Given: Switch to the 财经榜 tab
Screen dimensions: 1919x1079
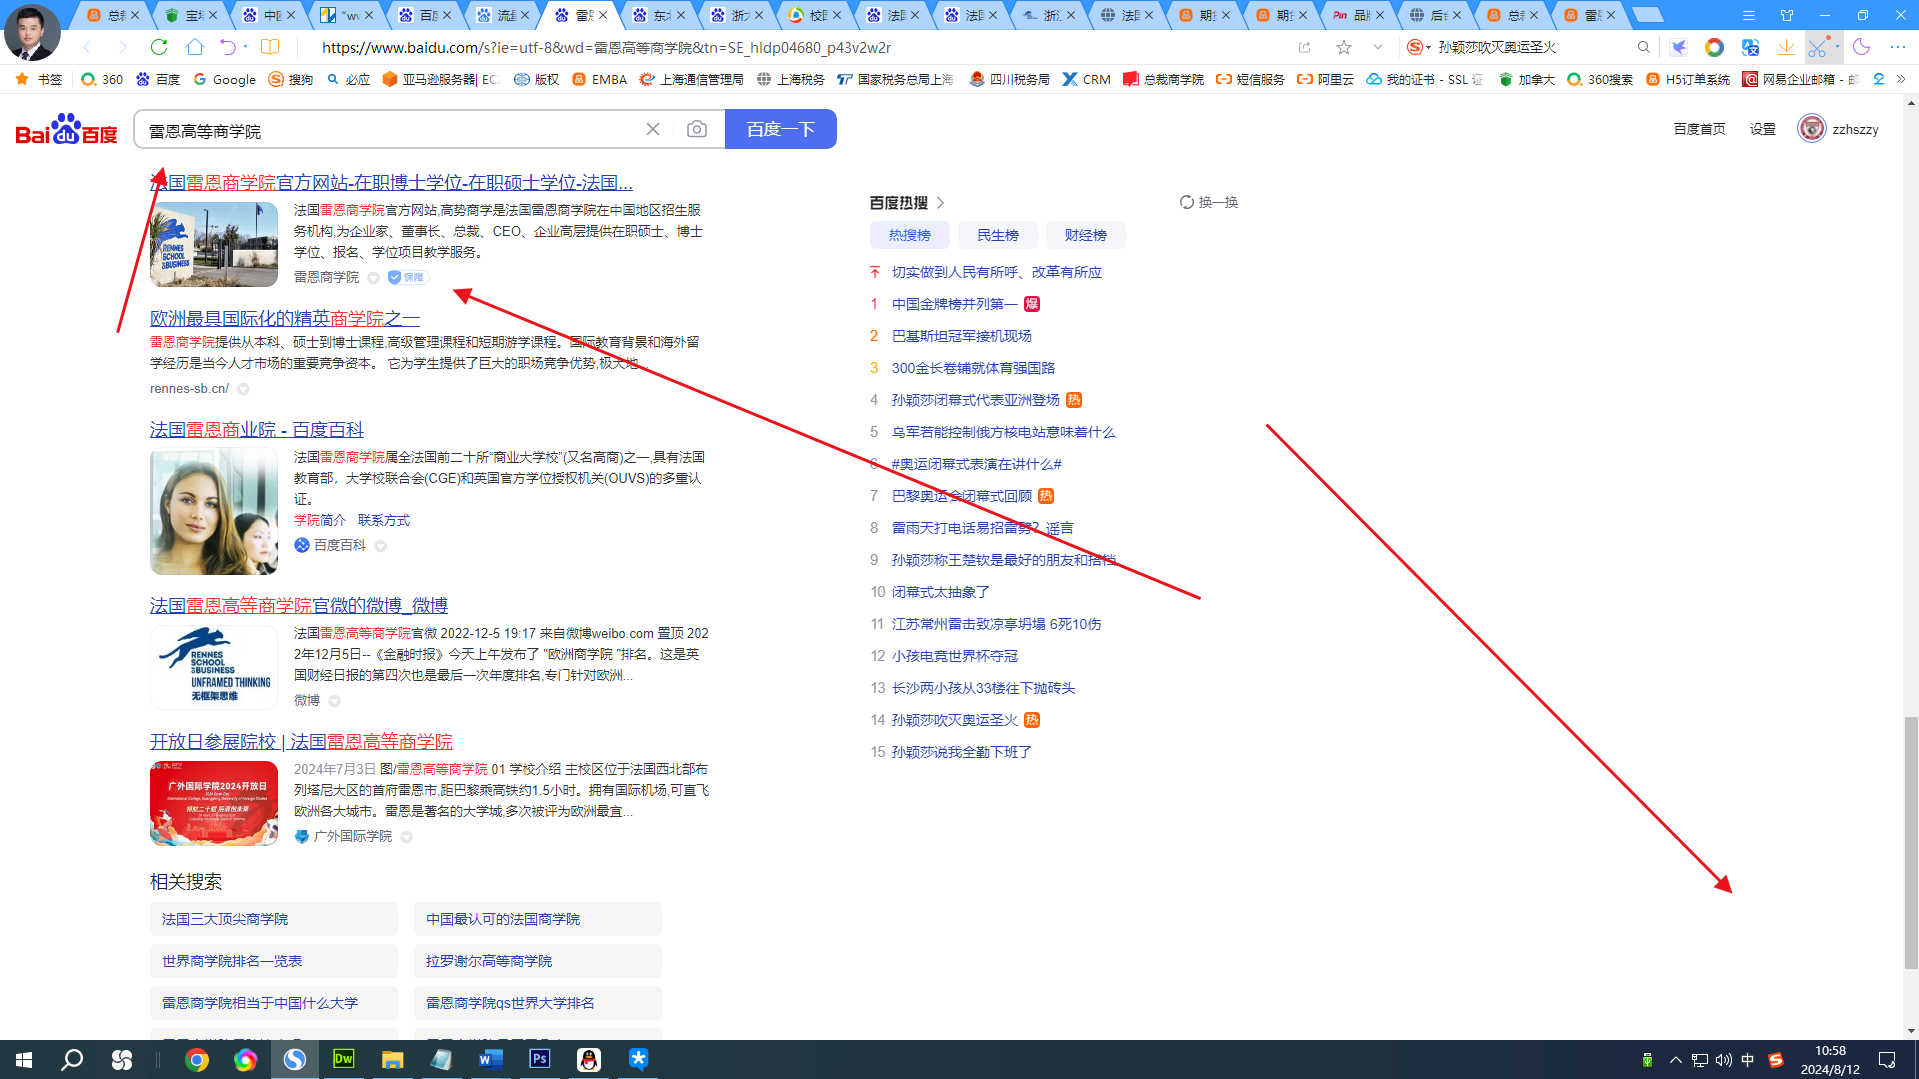Looking at the screenshot, I should pyautogui.click(x=1085, y=234).
